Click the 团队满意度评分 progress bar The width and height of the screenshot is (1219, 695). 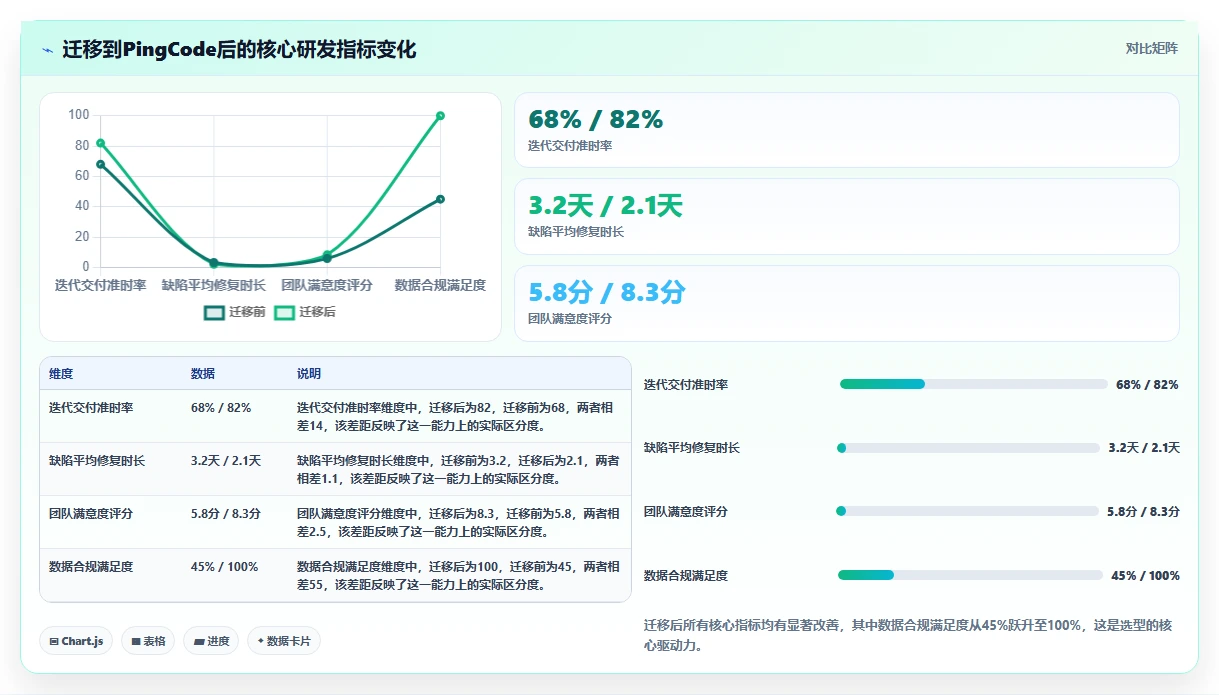[967, 511]
